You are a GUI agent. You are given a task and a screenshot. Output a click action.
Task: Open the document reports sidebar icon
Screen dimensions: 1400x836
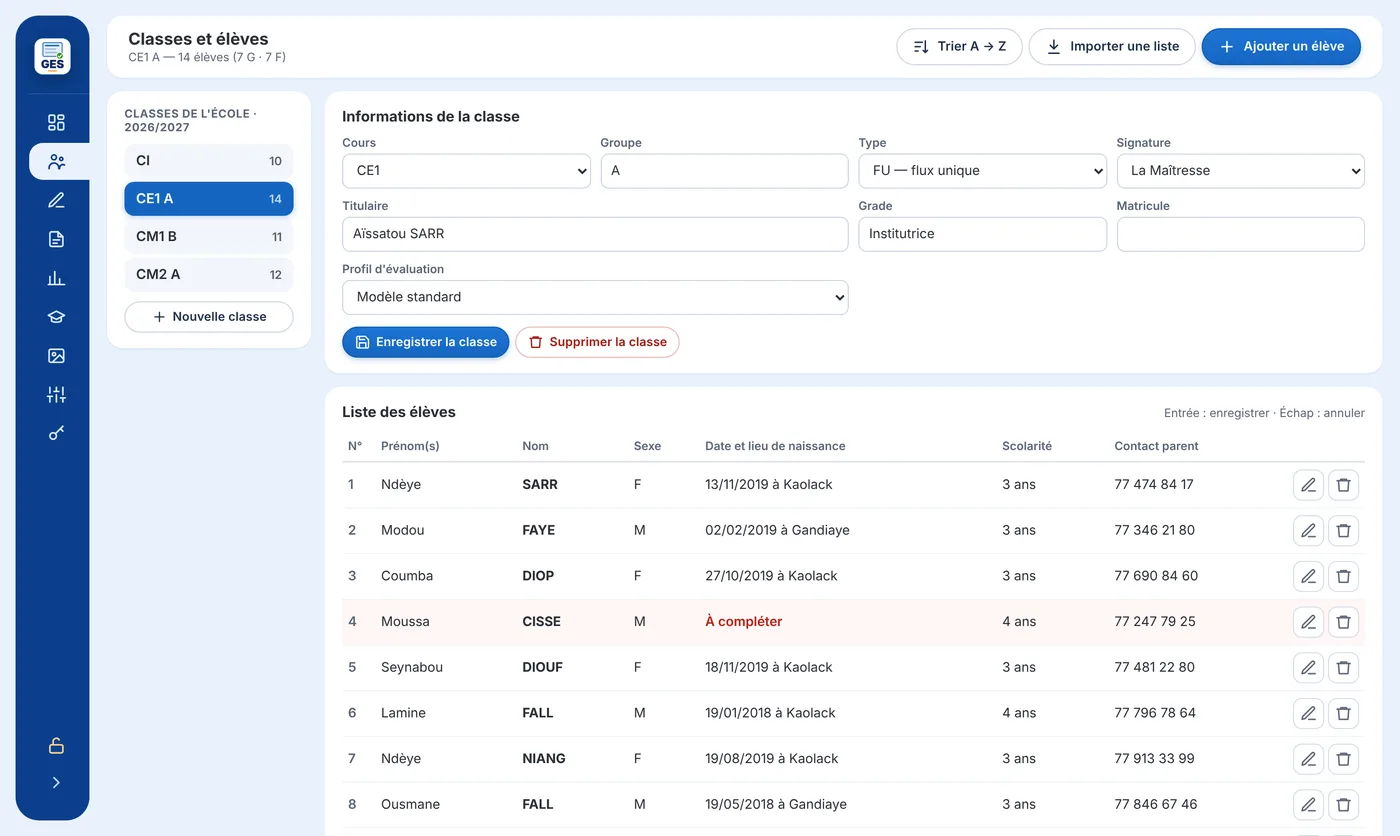[x=56, y=239]
